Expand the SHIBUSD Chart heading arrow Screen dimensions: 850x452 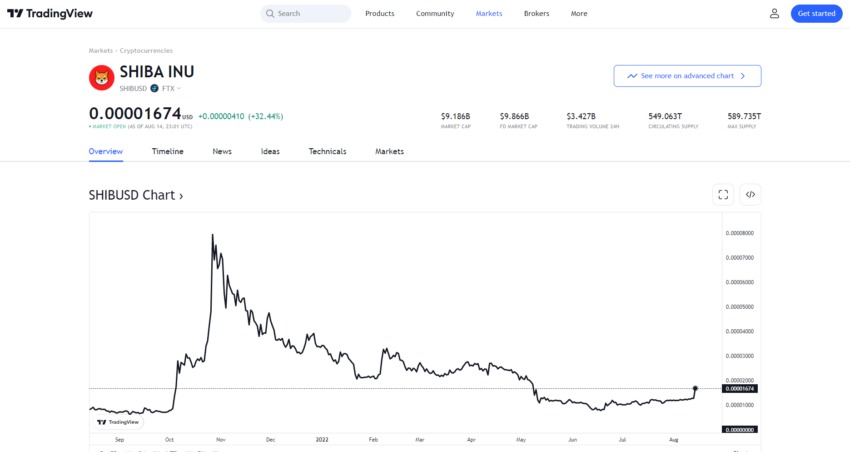coord(181,196)
